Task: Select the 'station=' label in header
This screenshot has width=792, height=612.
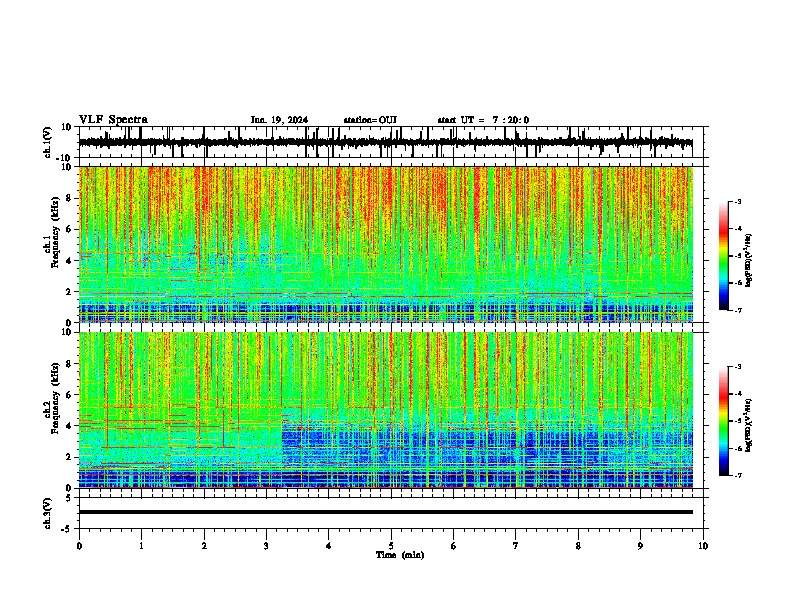Action: (x=361, y=120)
